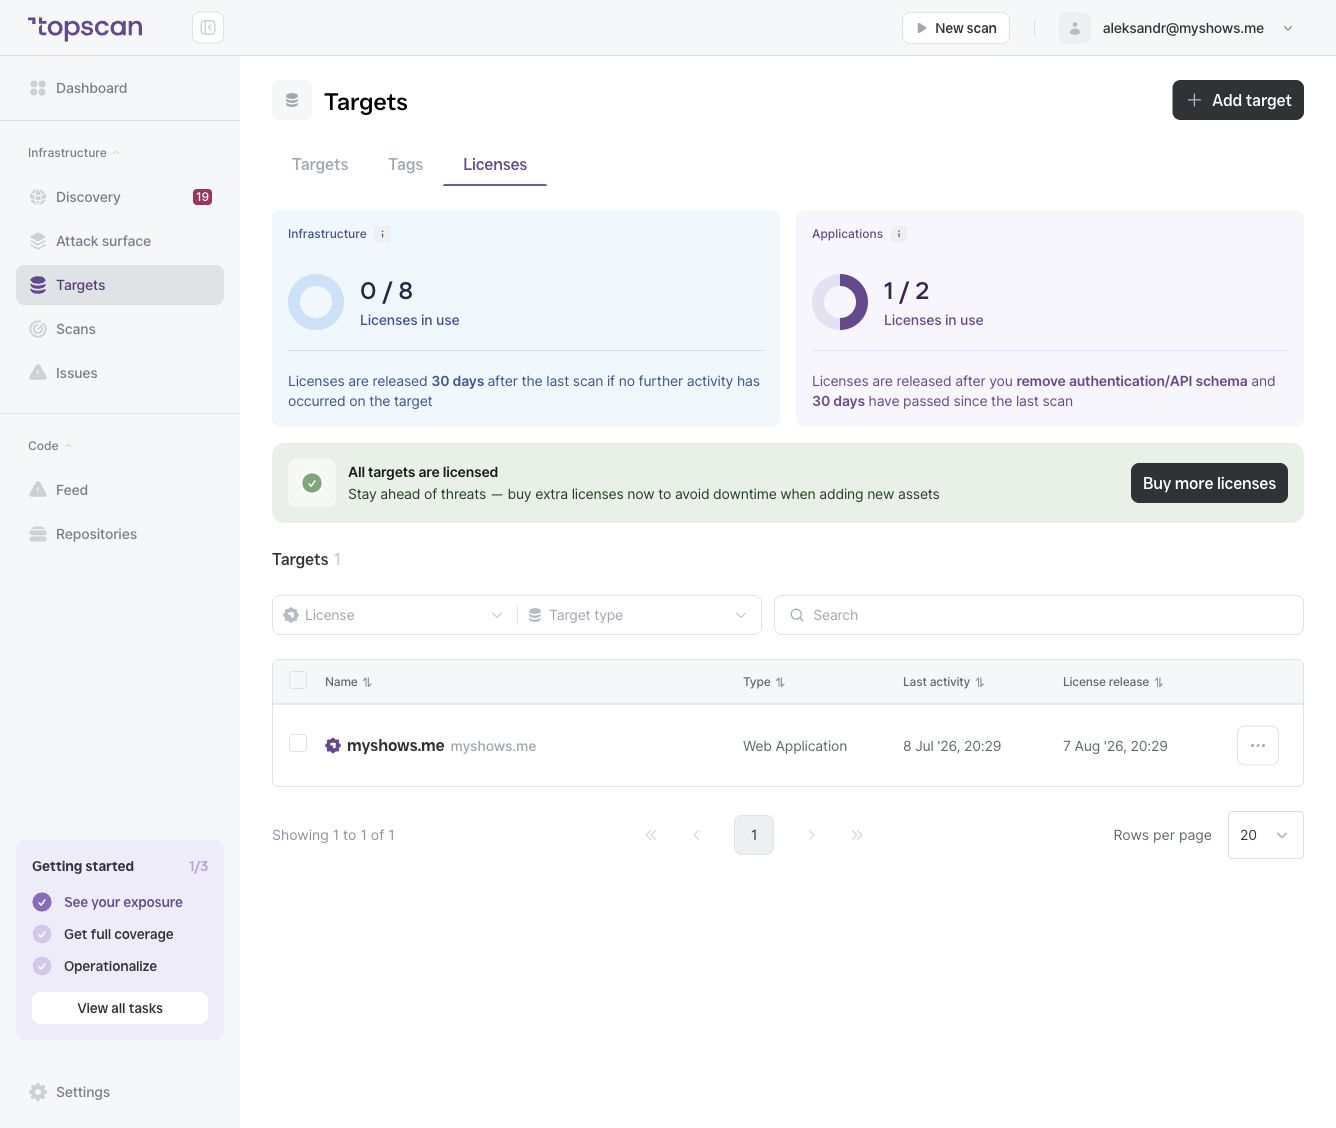Screen dimensions: 1336x1128
Task: Start a New scan
Action: (956, 28)
